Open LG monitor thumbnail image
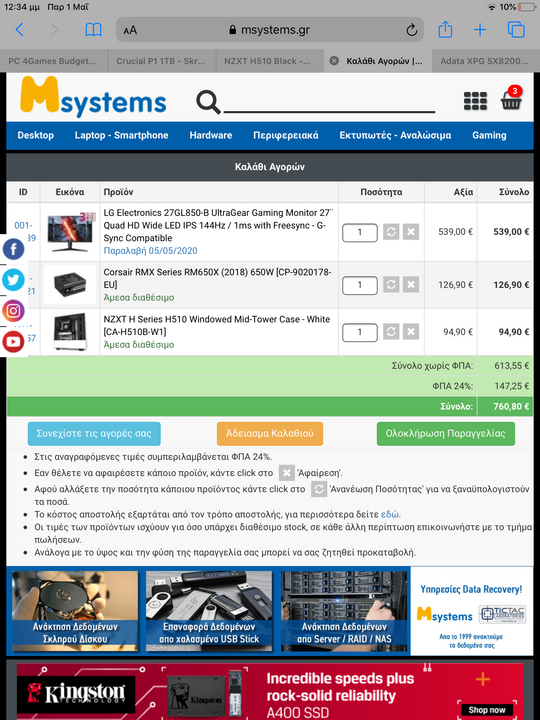The image size is (540, 720). coord(70,232)
